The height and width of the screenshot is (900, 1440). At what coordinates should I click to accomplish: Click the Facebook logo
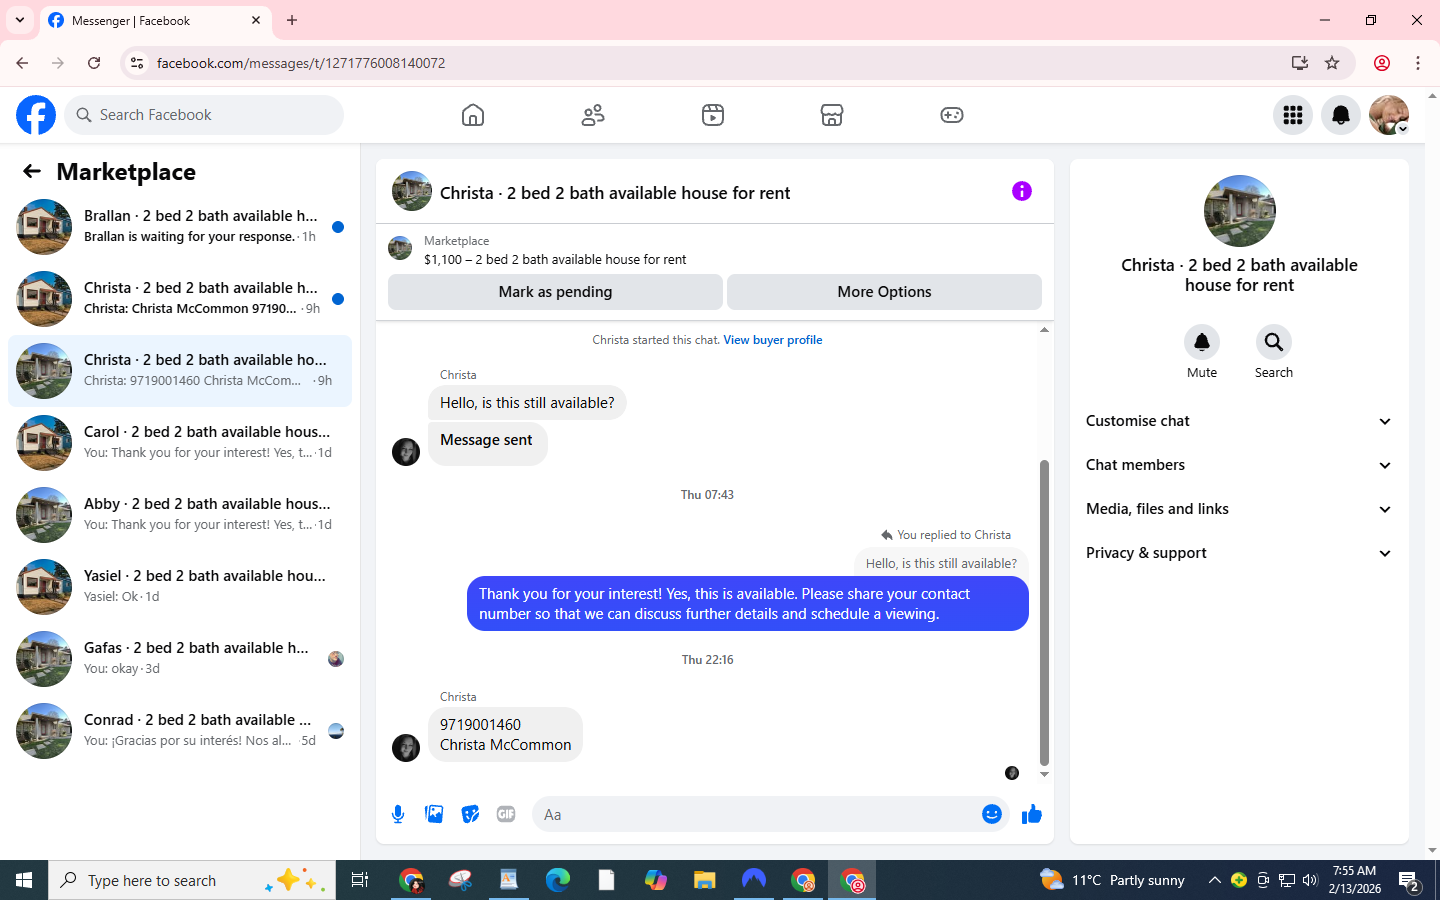(x=36, y=115)
